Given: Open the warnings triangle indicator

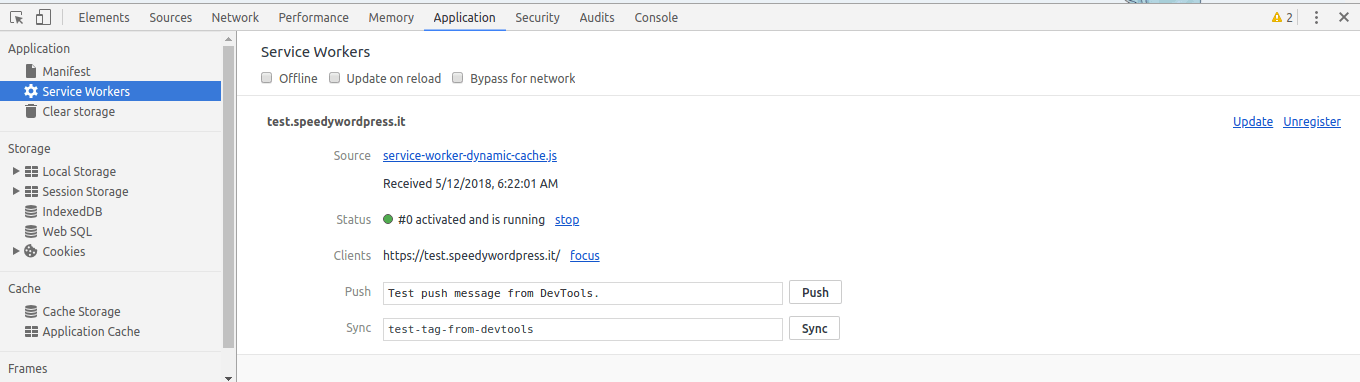Looking at the screenshot, I should [x=1276, y=17].
